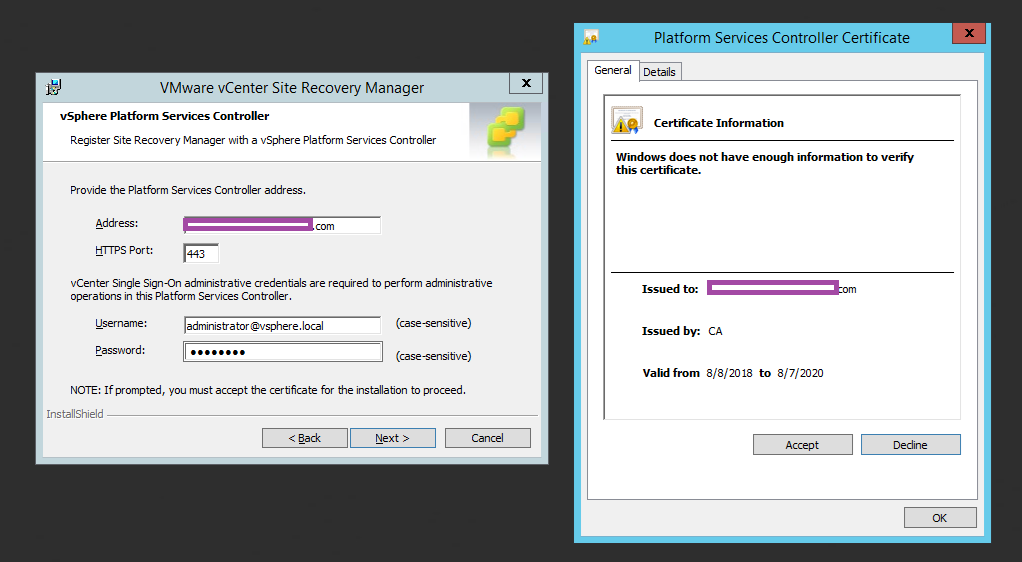Decline the certificate
The height and width of the screenshot is (562, 1022).
click(910, 445)
